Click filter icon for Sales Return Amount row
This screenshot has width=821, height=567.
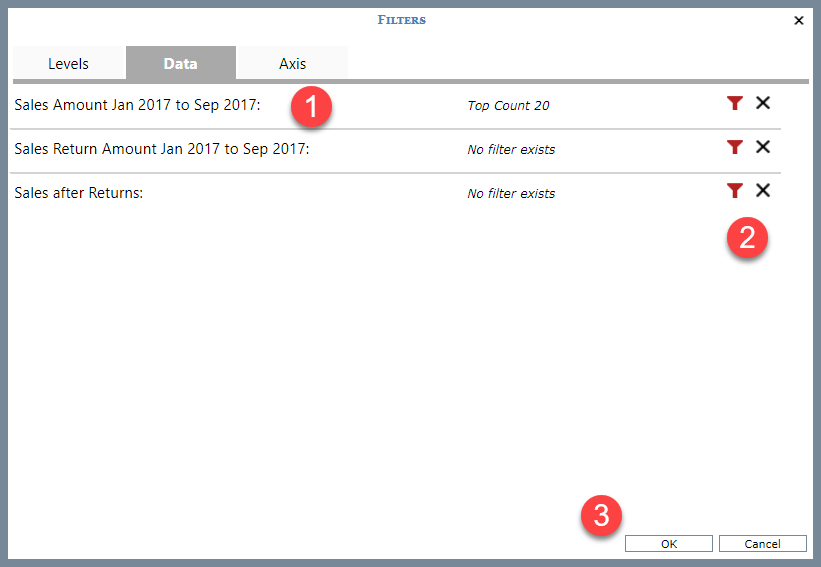click(735, 147)
